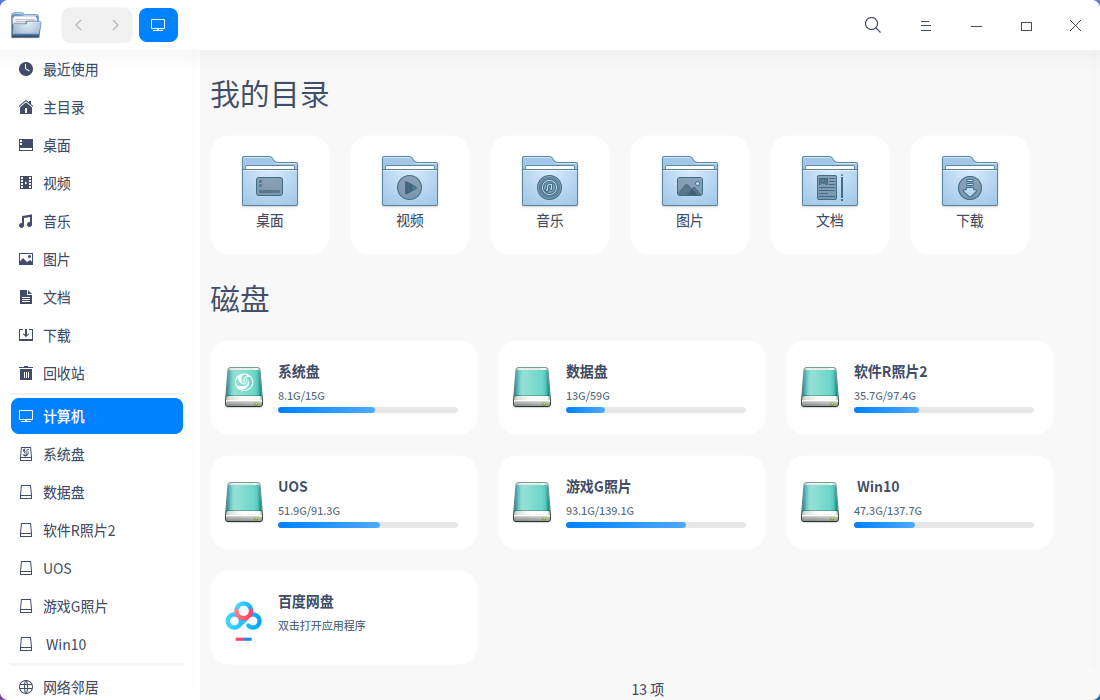Open the 系统盘 system disk
Screen dimensions: 1100x700
coord(344,387)
